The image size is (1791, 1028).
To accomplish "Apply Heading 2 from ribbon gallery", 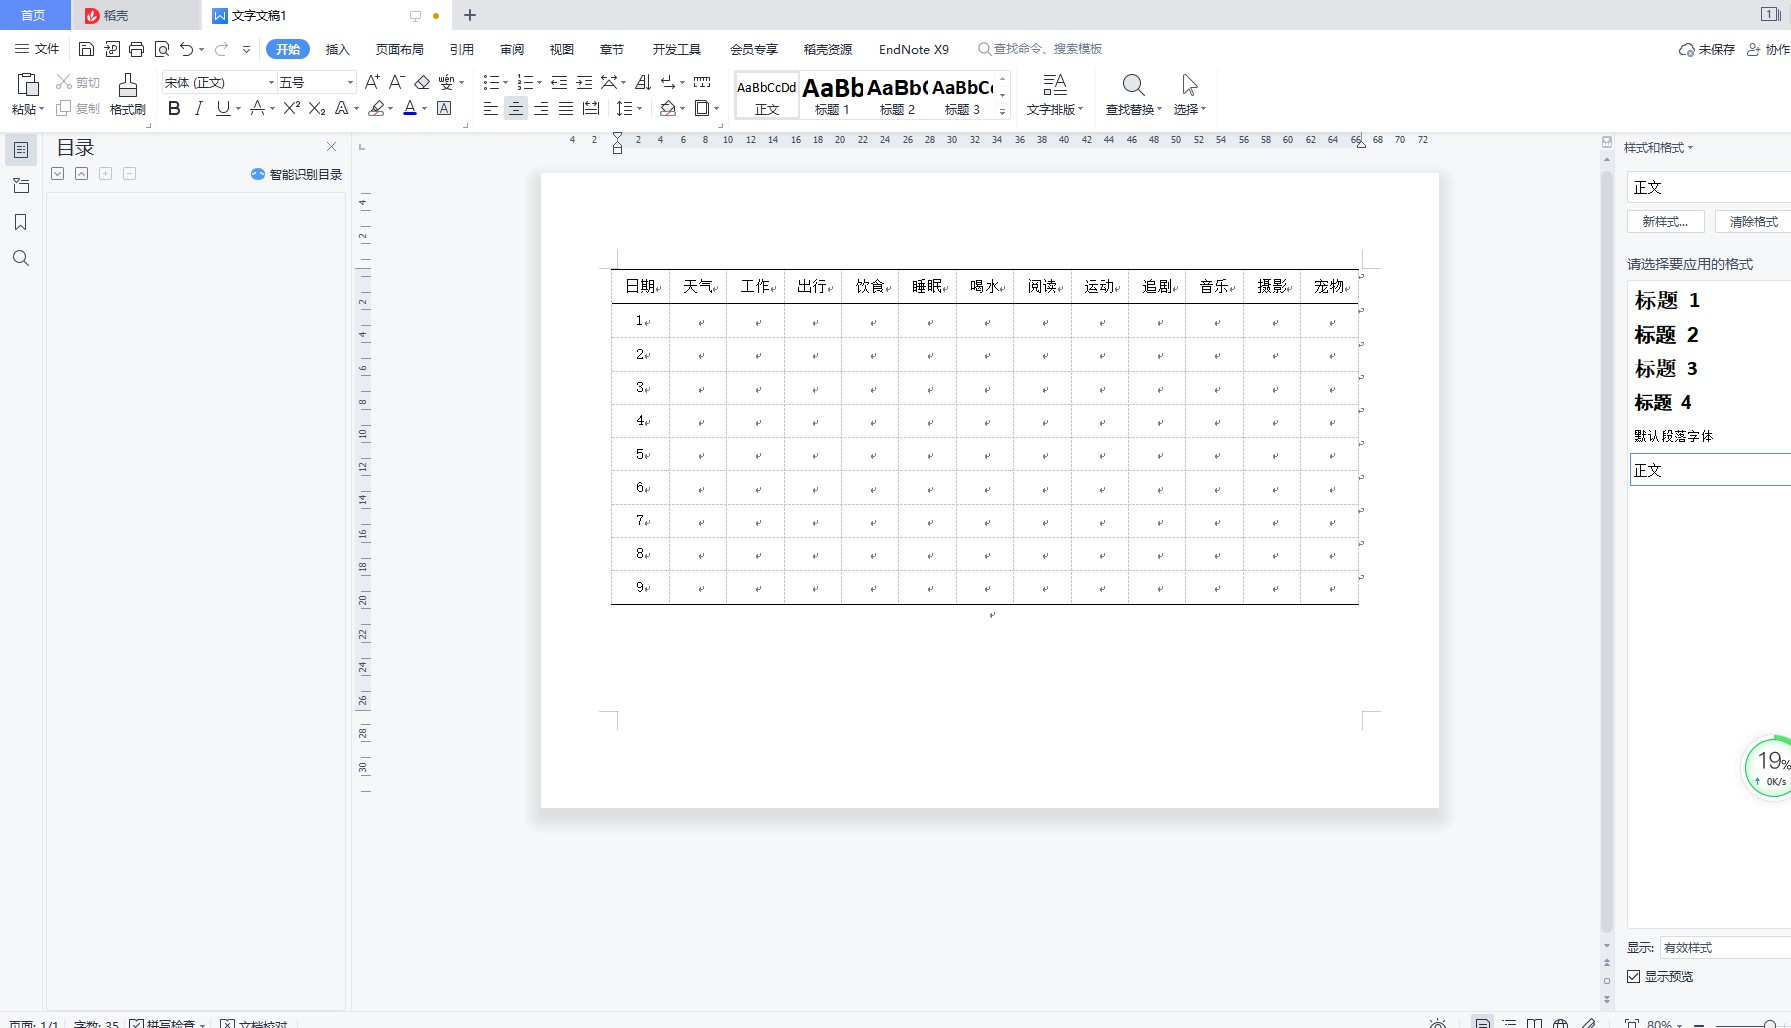I will [x=898, y=96].
